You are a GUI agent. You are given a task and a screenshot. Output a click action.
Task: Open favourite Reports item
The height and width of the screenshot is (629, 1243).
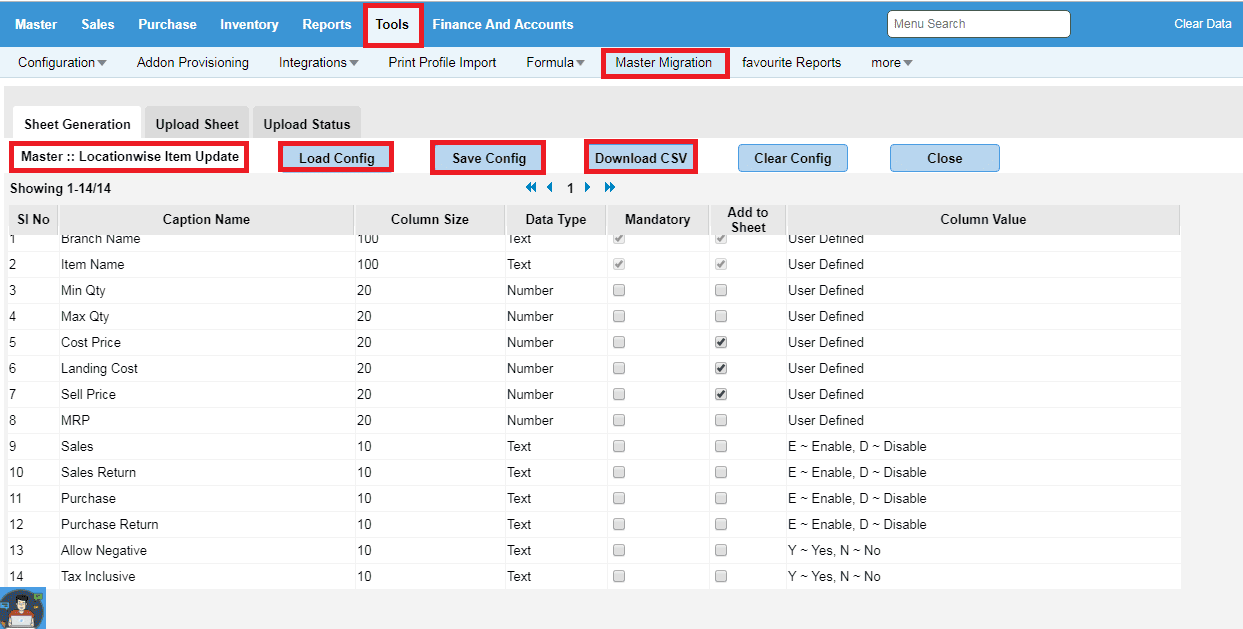[x=792, y=62]
